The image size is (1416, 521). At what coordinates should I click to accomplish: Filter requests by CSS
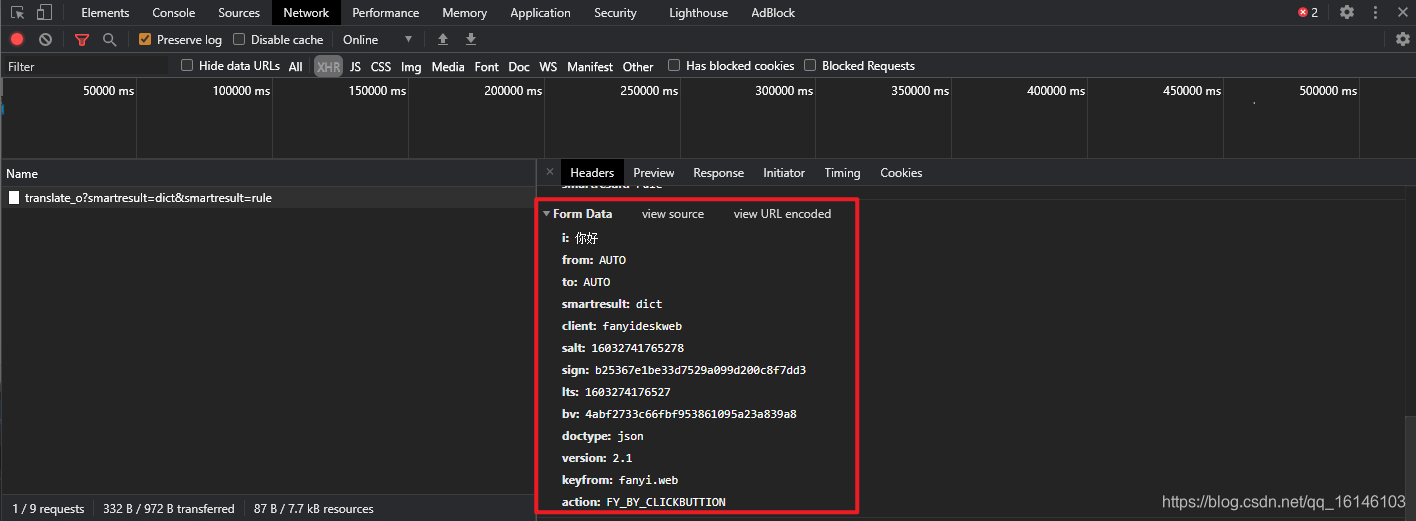click(x=381, y=66)
